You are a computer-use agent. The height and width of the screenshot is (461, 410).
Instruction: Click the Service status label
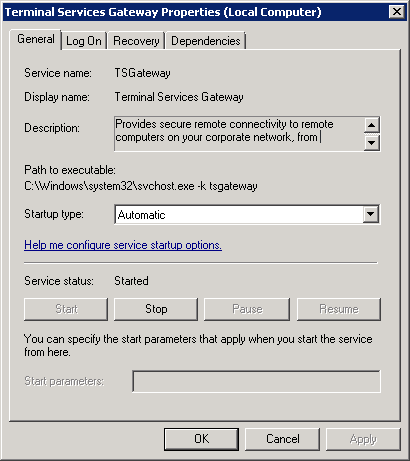[59, 281]
